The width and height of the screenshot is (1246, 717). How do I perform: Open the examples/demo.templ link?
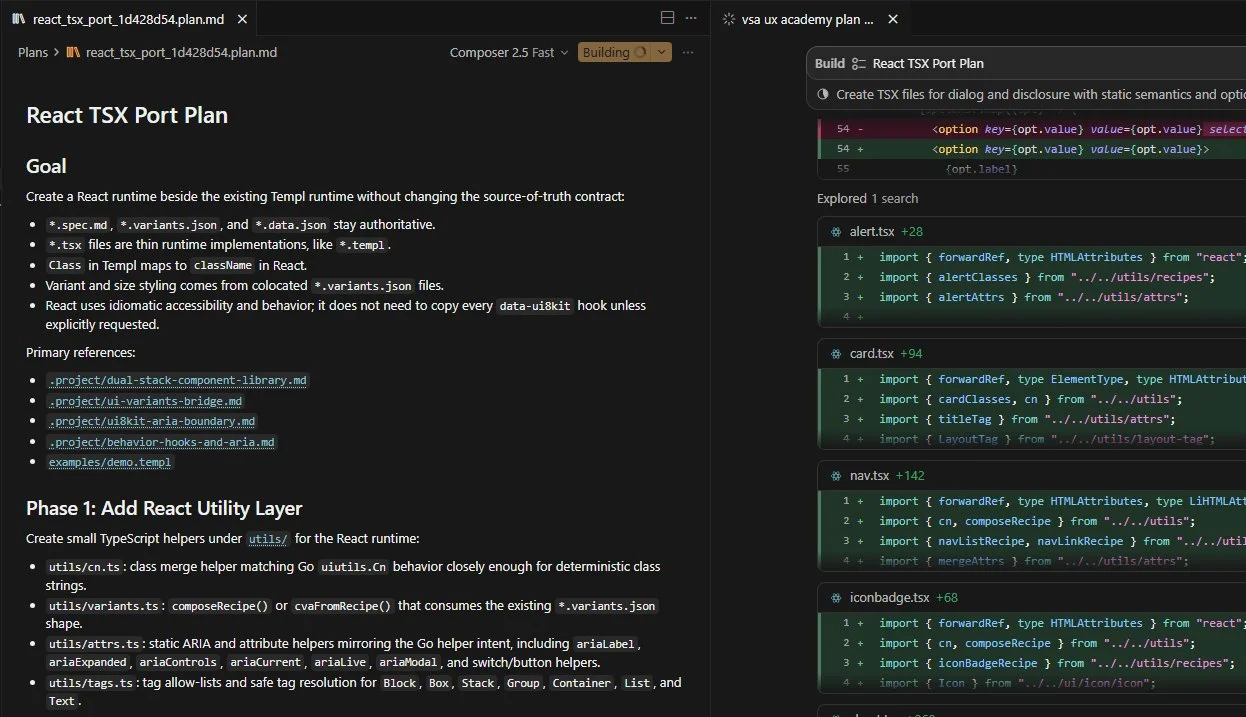[x=110, y=462]
